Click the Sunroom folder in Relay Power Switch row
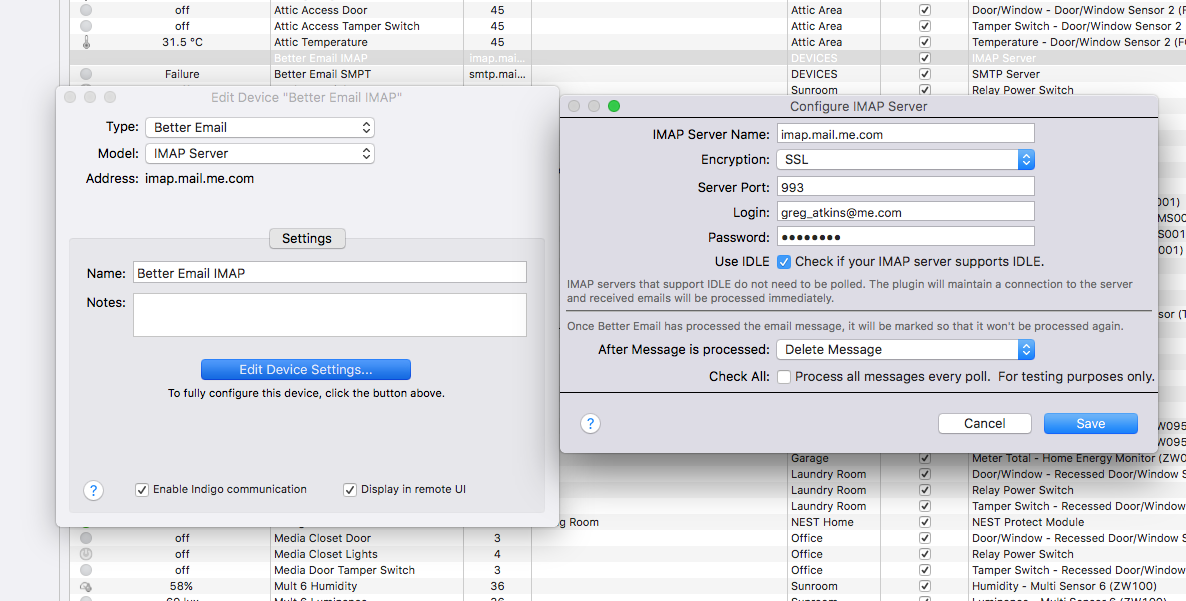This screenshot has height=601, width=1186. [814, 90]
